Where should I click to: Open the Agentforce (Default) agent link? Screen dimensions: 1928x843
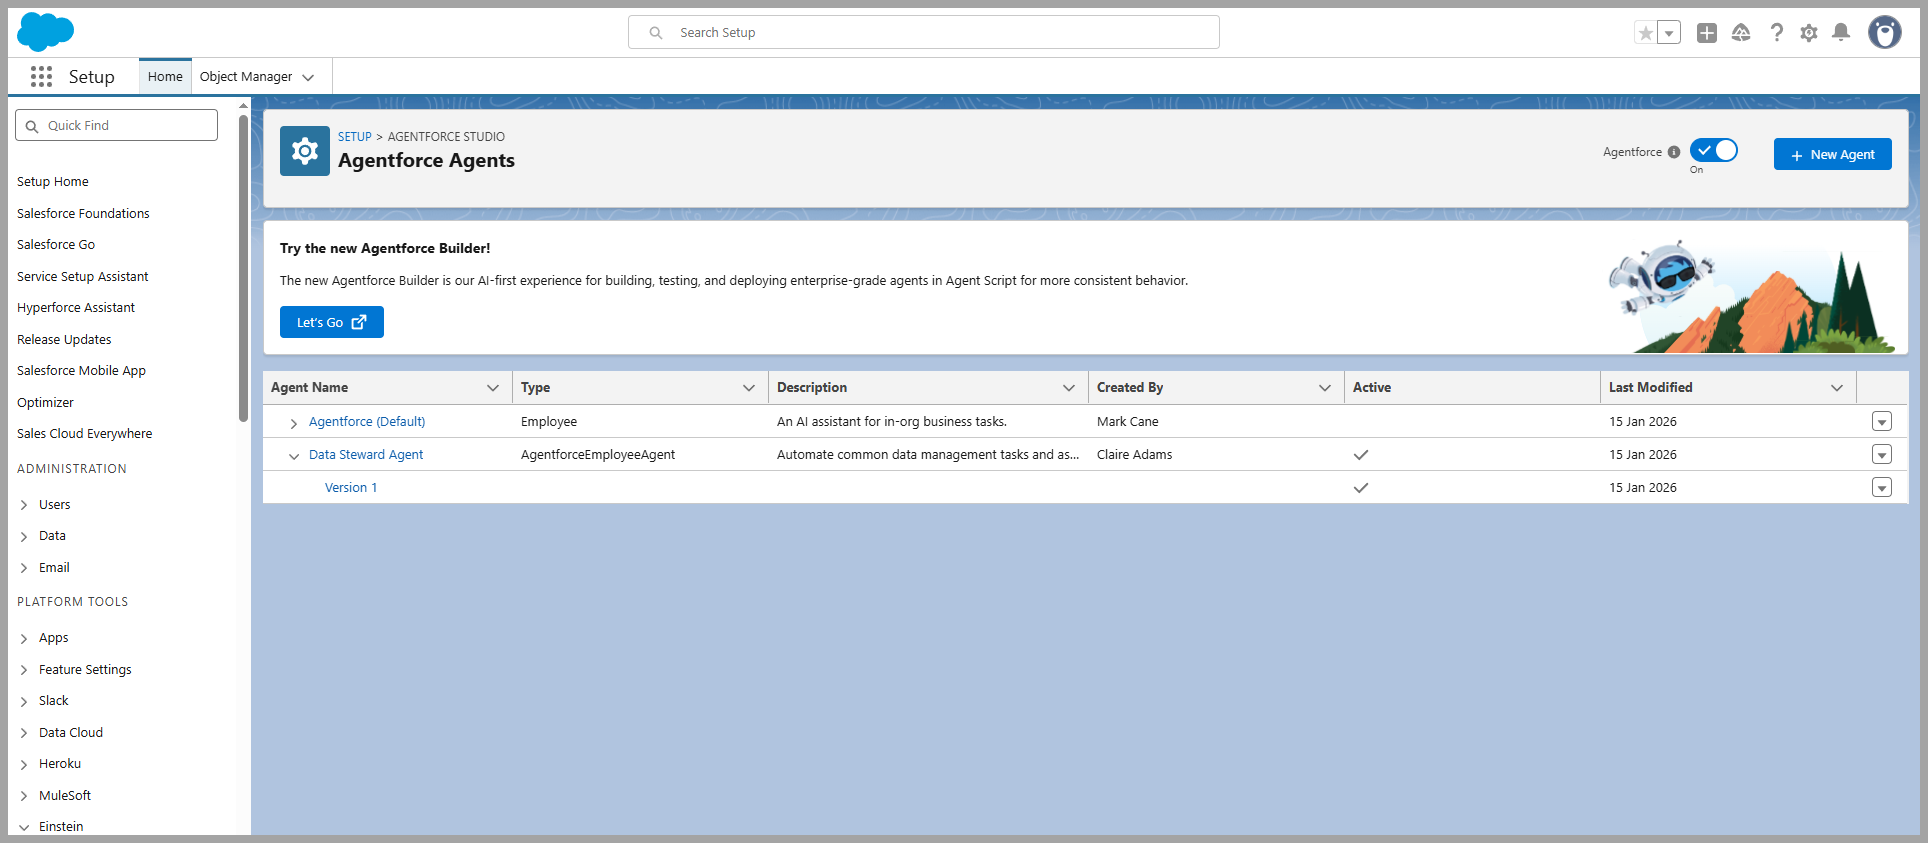pyautogui.click(x=367, y=422)
